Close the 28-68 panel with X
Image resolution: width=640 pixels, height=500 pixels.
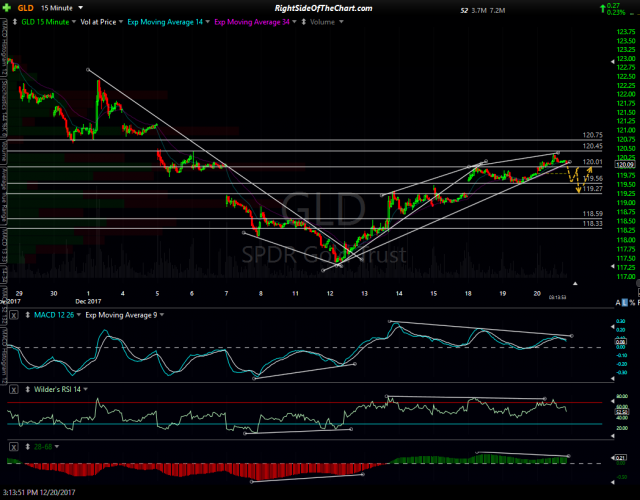[x=13, y=447]
